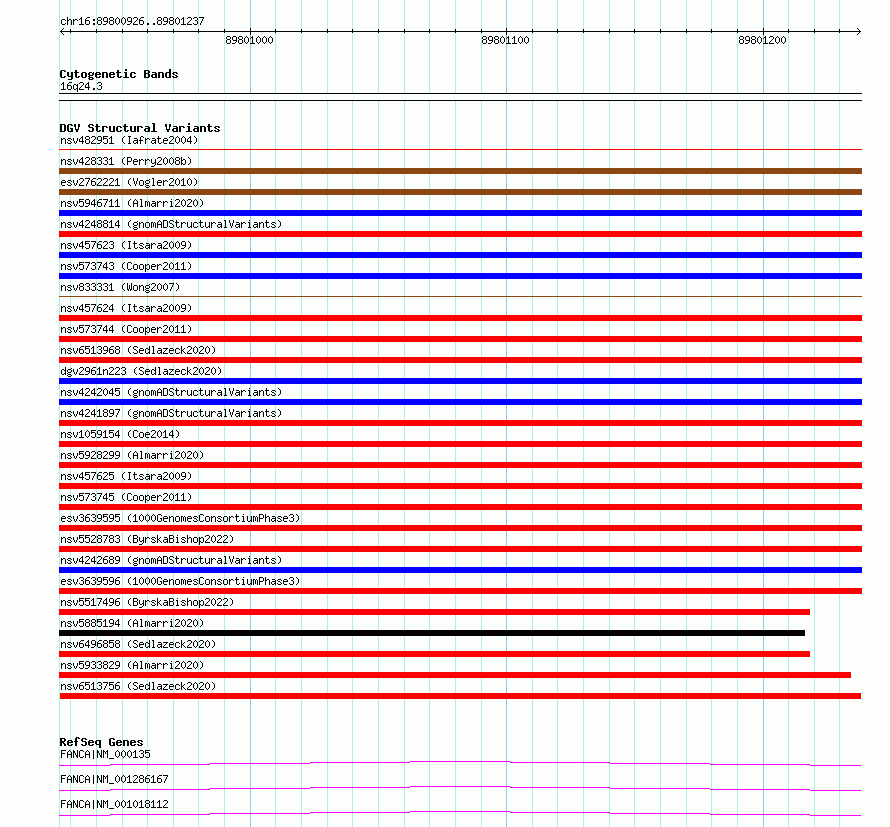Open Cytogenetic Bands track title
The image size is (890, 827).
click(119, 74)
